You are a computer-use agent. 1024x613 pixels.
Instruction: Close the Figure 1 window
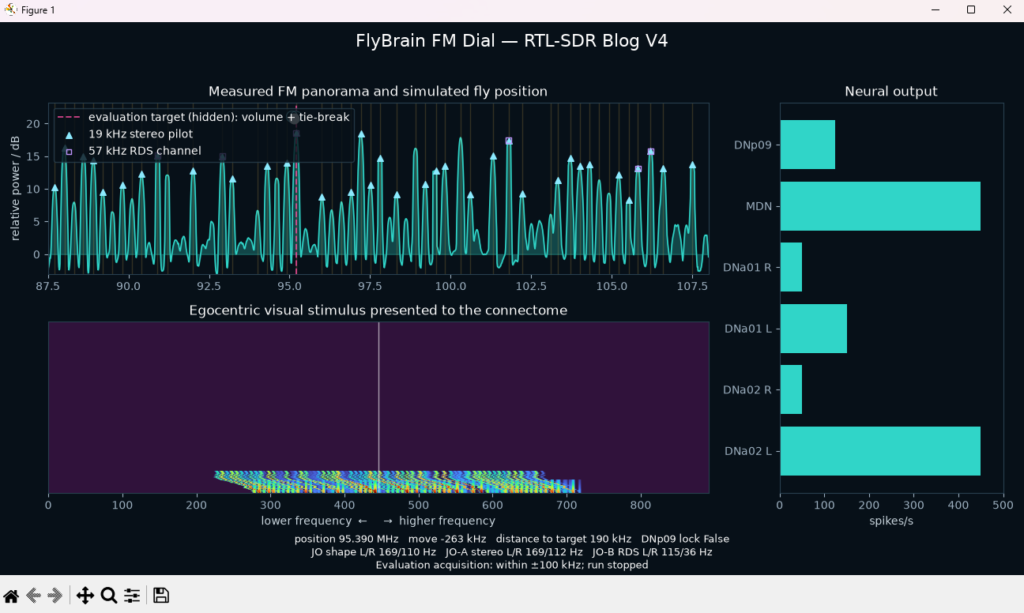click(x=1007, y=10)
